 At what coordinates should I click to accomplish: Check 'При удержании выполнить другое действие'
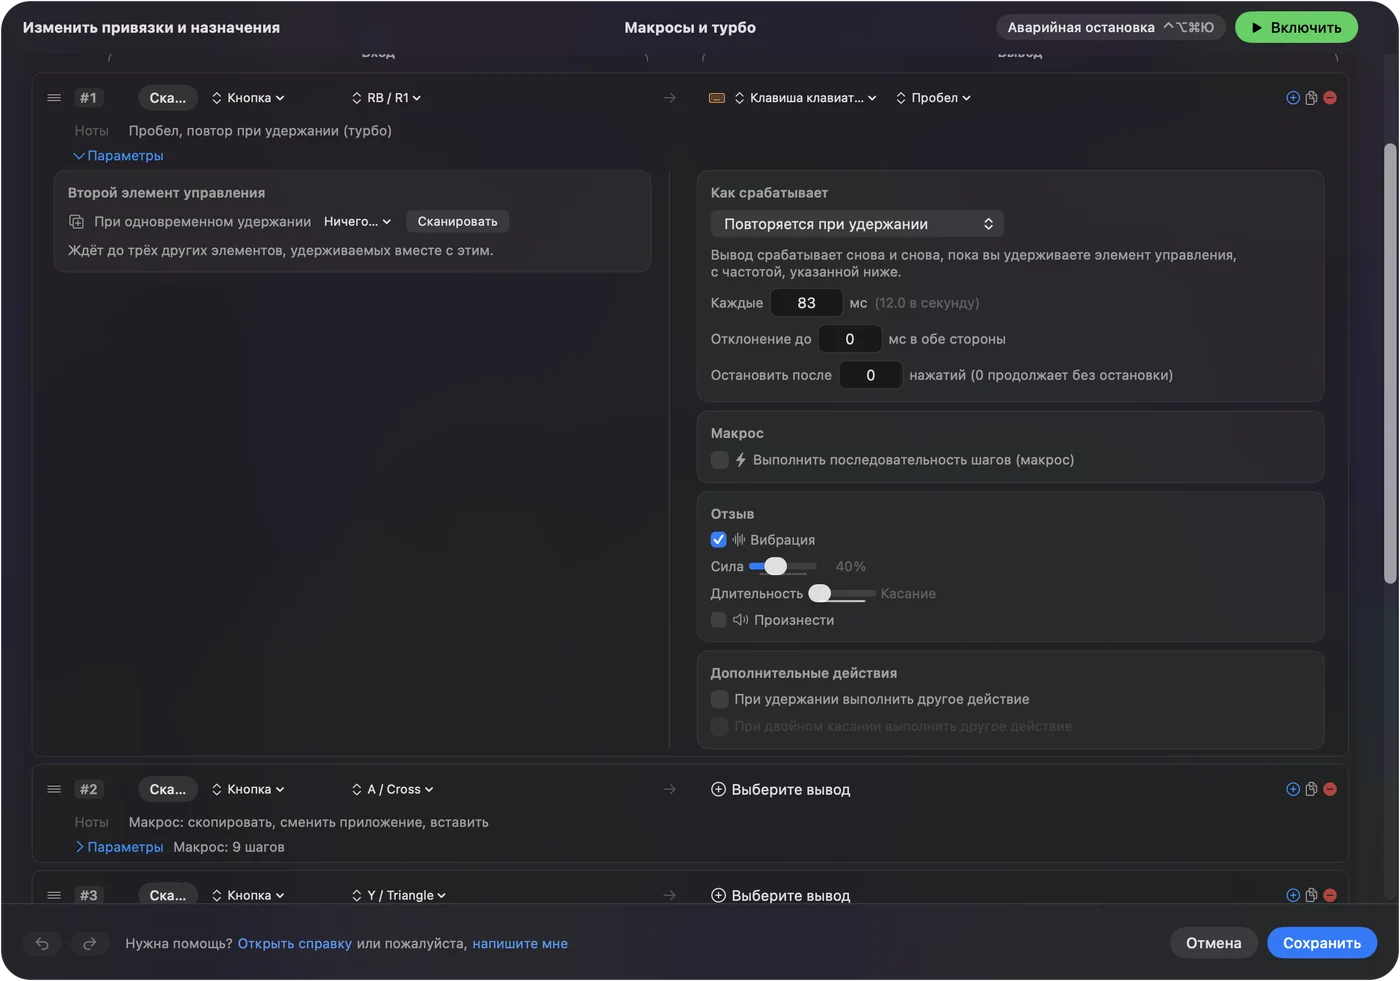[x=719, y=699]
